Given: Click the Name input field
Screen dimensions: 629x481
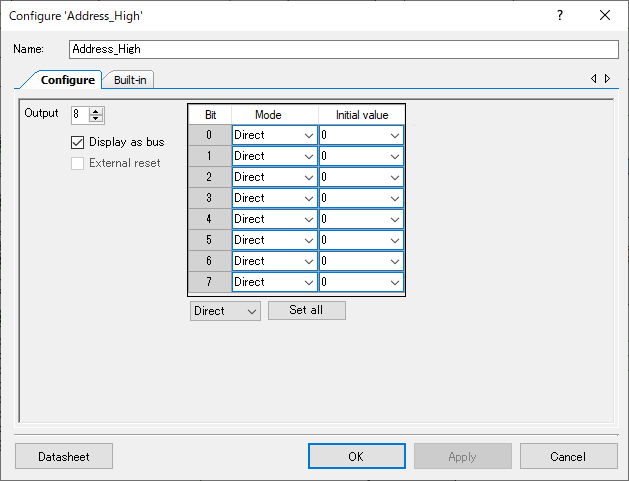Looking at the screenshot, I should (344, 49).
